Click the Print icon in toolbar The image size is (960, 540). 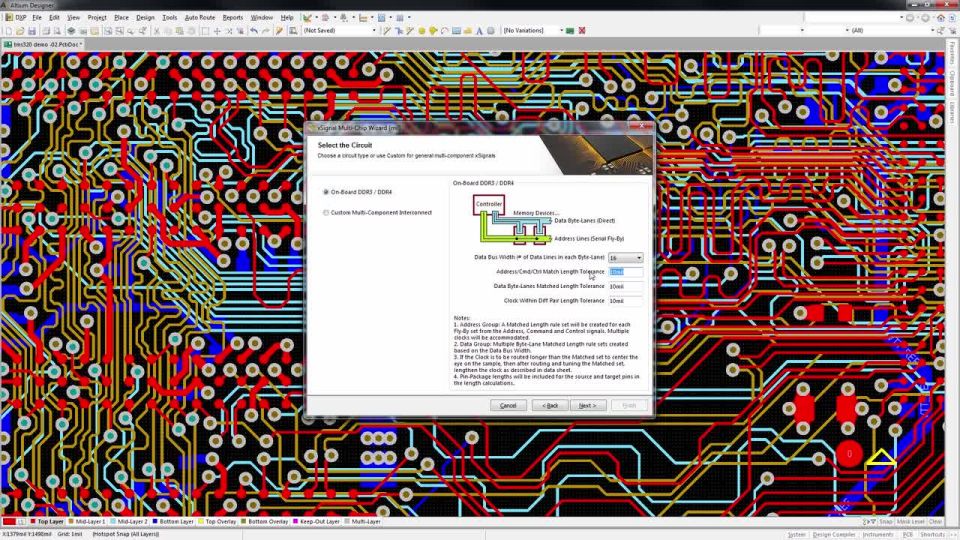[46, 31]
